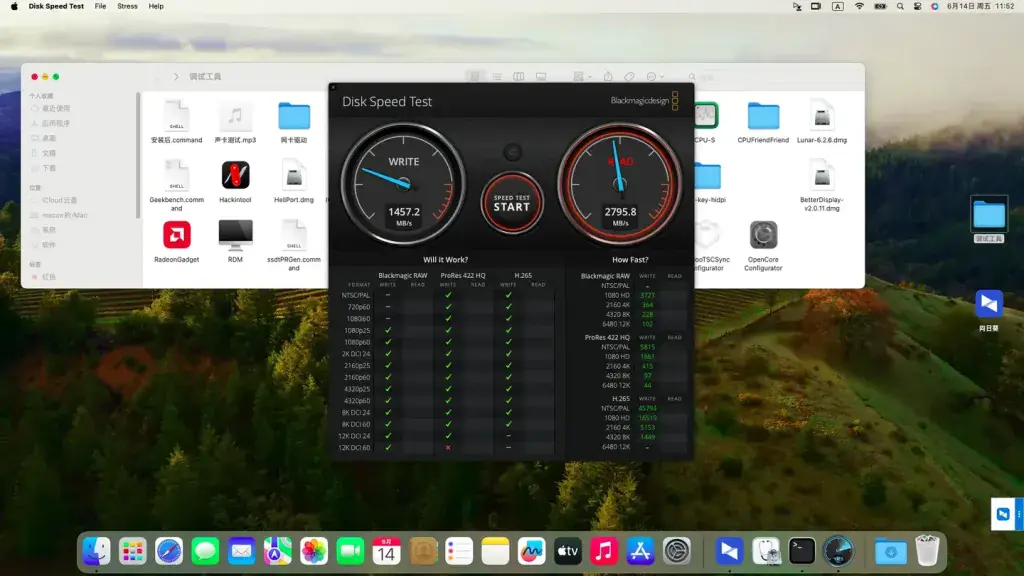The width and height of the screenshot is (1024, 576).
Task: Open 调试工具 folder on desktop
Action: coord(988,219)
